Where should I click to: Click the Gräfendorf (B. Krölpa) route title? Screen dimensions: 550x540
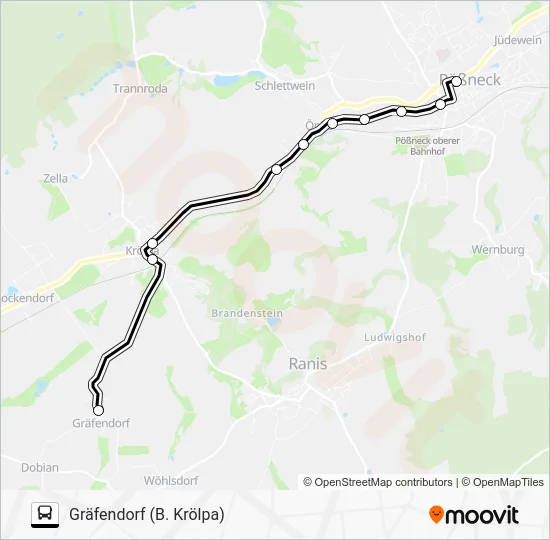[147, 514]
